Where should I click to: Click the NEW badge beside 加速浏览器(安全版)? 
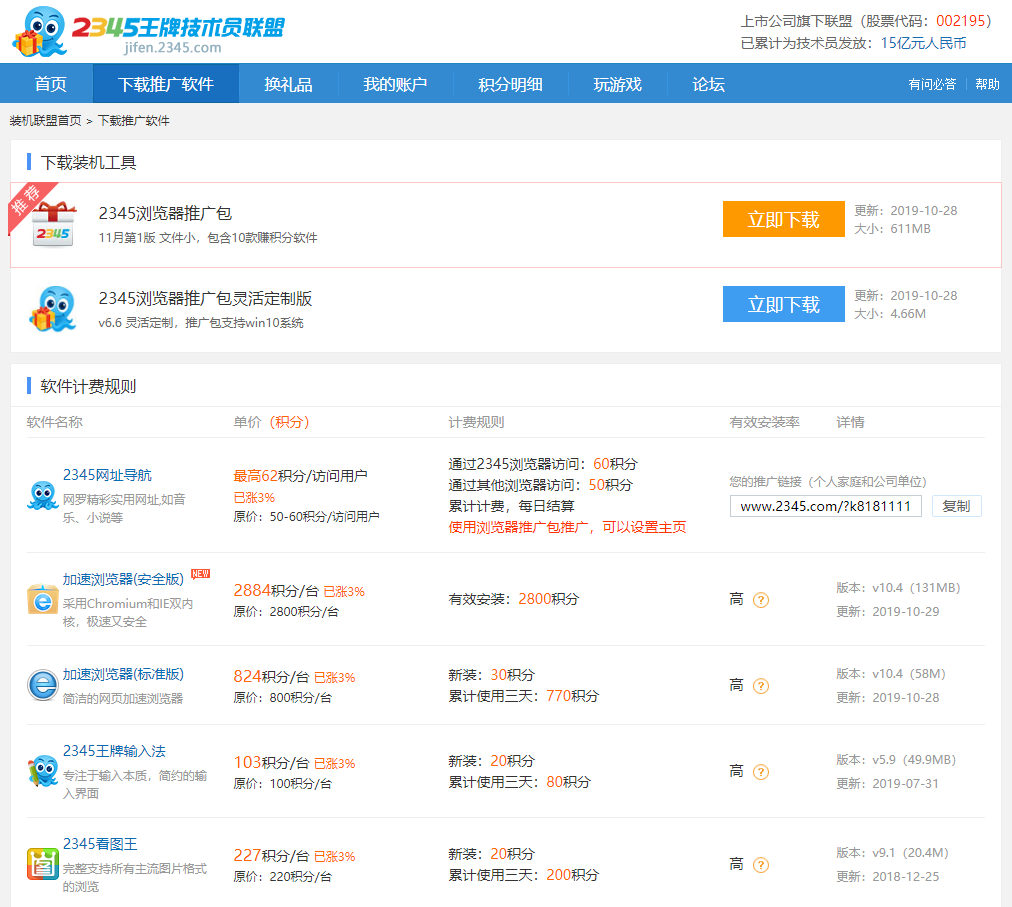[x=201, y=573]
